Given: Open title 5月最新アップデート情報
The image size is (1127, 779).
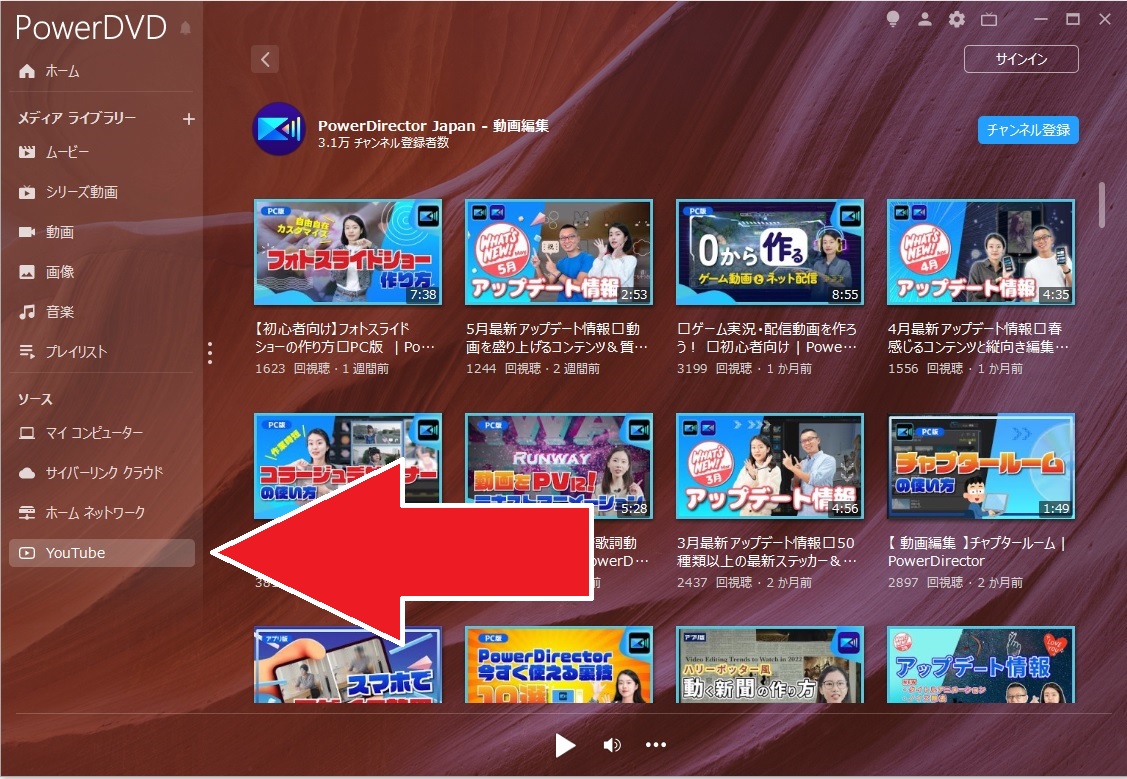Looking at the screenshot, I should click(557, 338).
